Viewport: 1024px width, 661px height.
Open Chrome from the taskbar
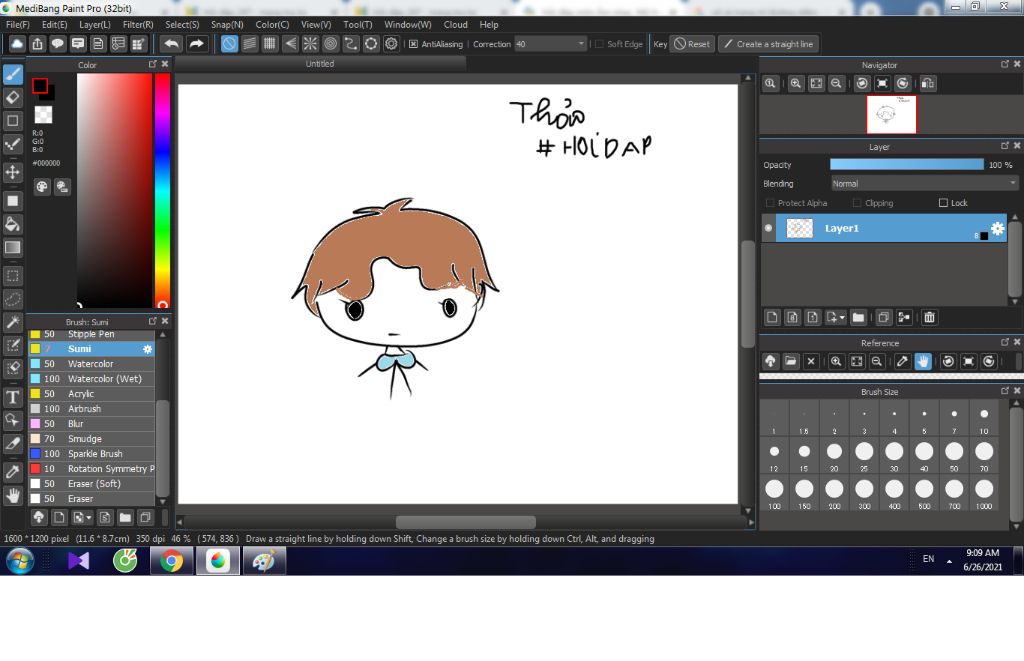point(171,561)
